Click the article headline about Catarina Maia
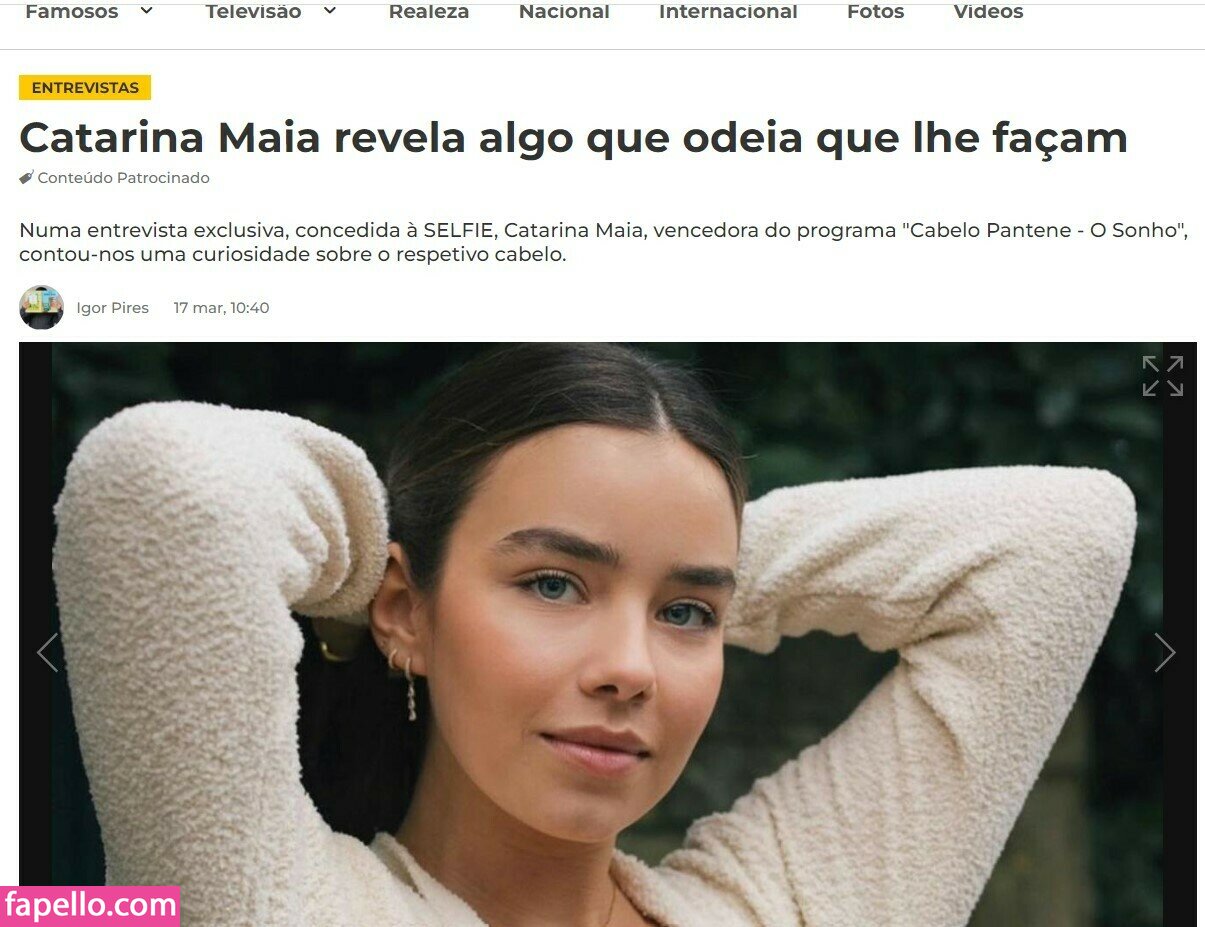Screen dimensions: 1205x927 pyautogui.click(x=573, y=138)
